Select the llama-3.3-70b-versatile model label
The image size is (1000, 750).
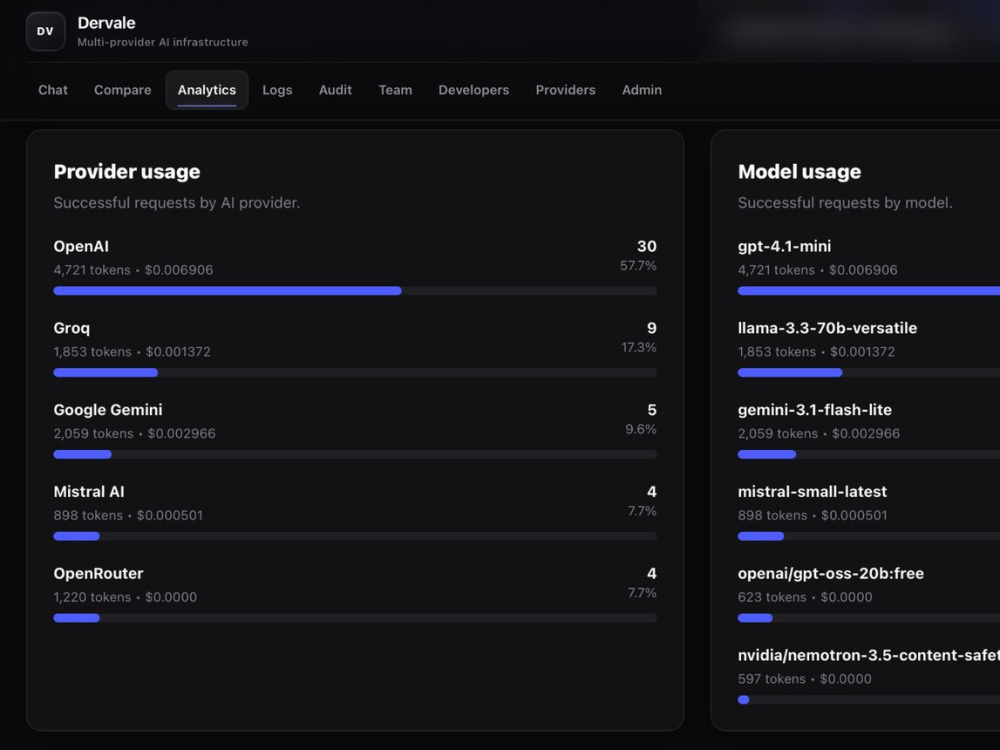pos(827,328)
